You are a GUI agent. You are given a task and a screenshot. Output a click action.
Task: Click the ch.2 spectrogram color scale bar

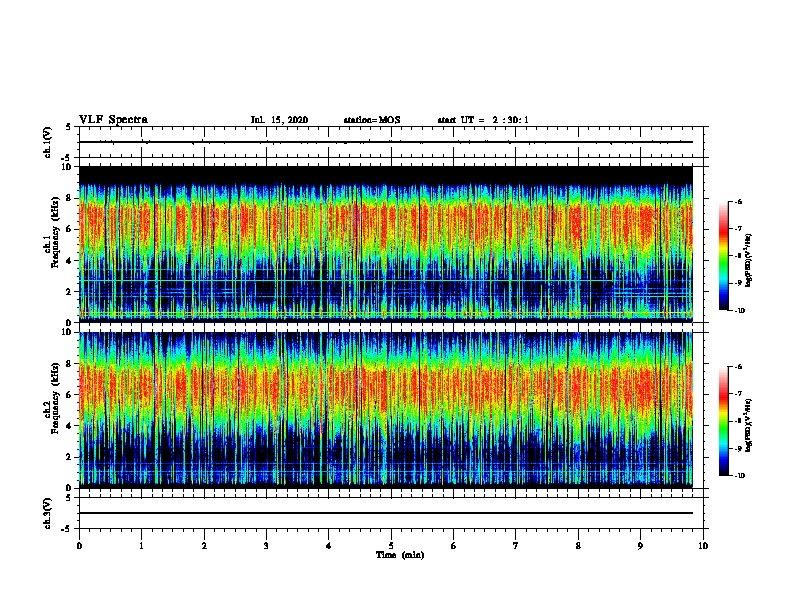click(723, 421)
